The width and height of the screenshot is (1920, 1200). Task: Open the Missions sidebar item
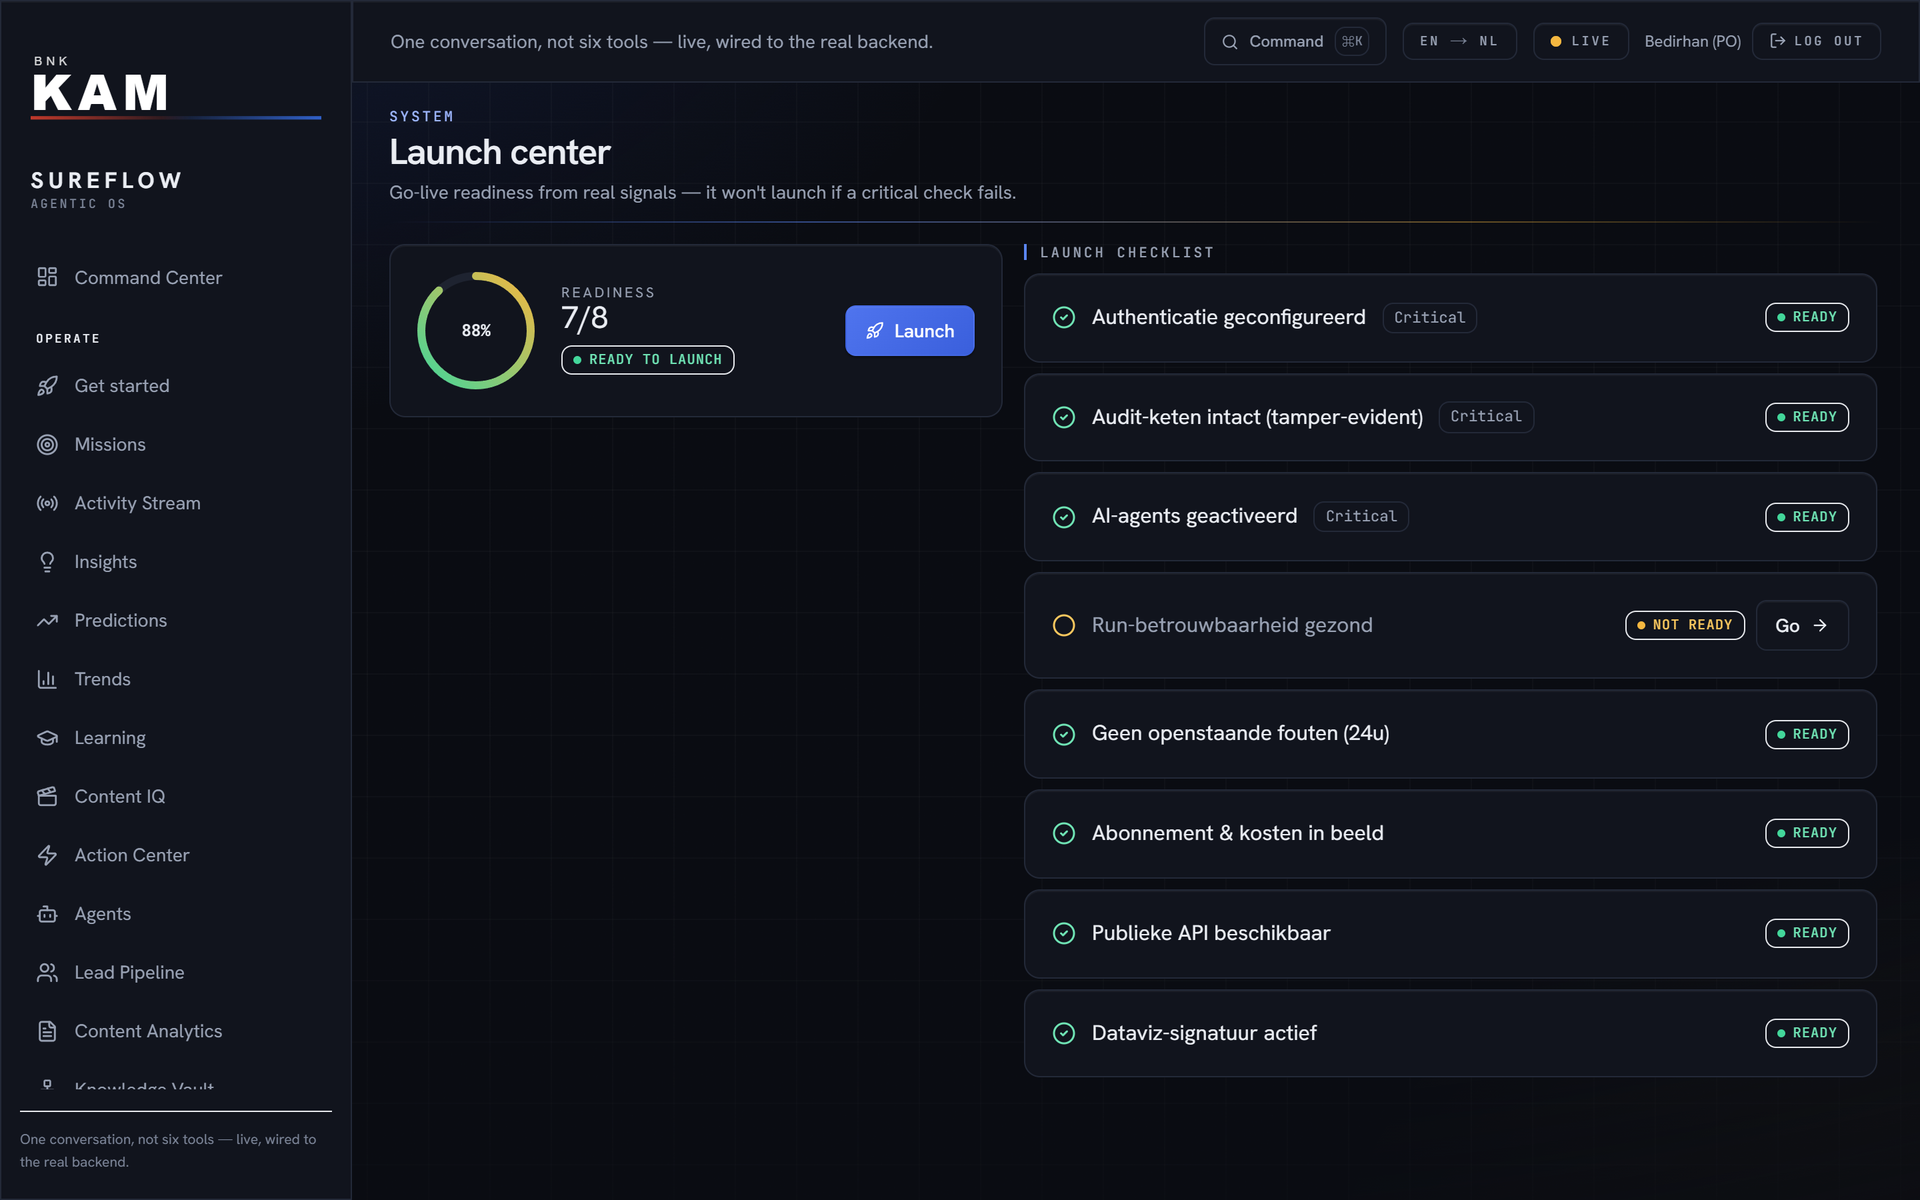point(176,445)
